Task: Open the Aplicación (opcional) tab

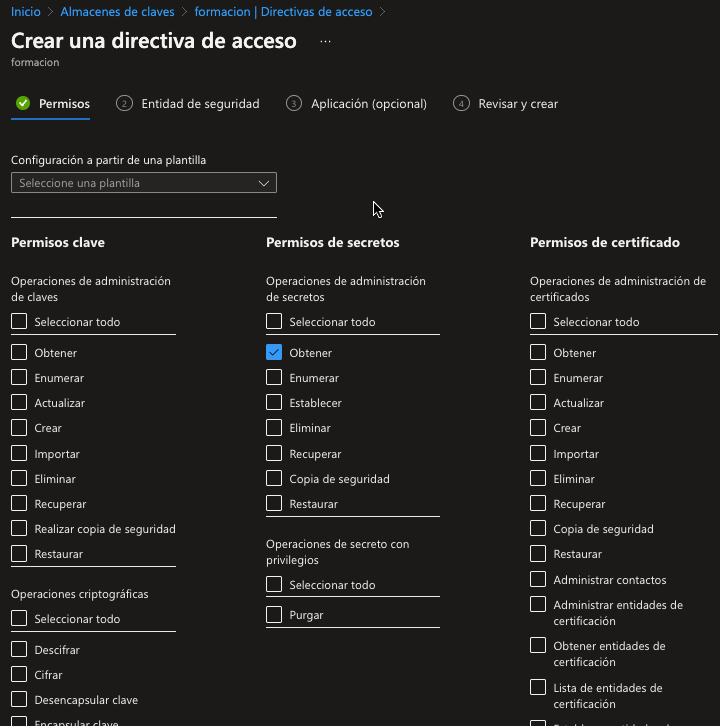Action: point(368,104)
